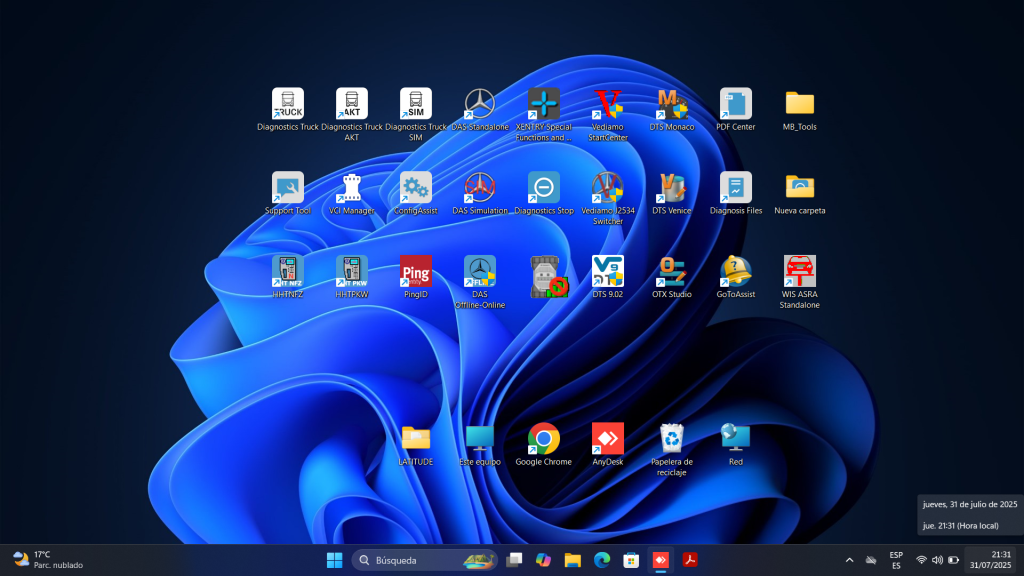
Task: Expand the hidden system tray icons chevron
Action: coord(850,560)
